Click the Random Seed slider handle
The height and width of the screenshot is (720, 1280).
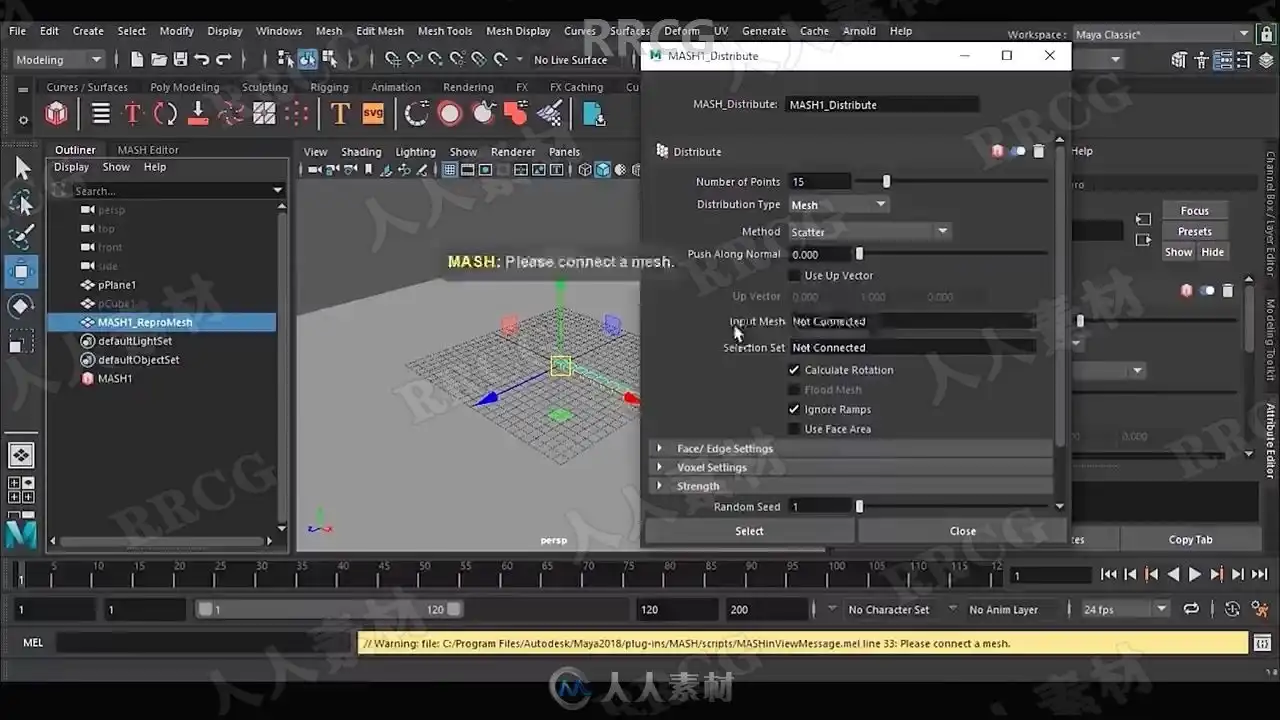pyautogui.click(x=859, y=507)
